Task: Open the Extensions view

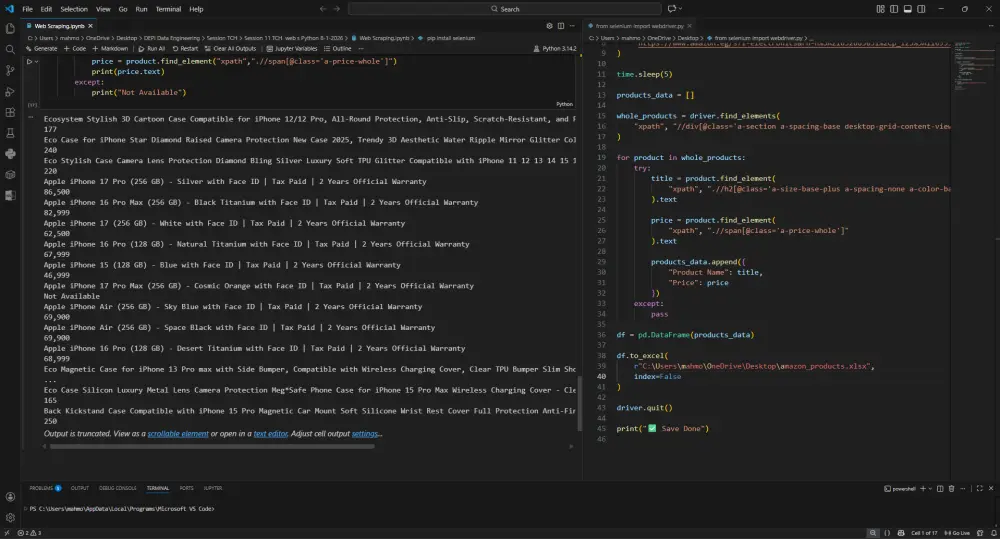Action: point(11,112)
